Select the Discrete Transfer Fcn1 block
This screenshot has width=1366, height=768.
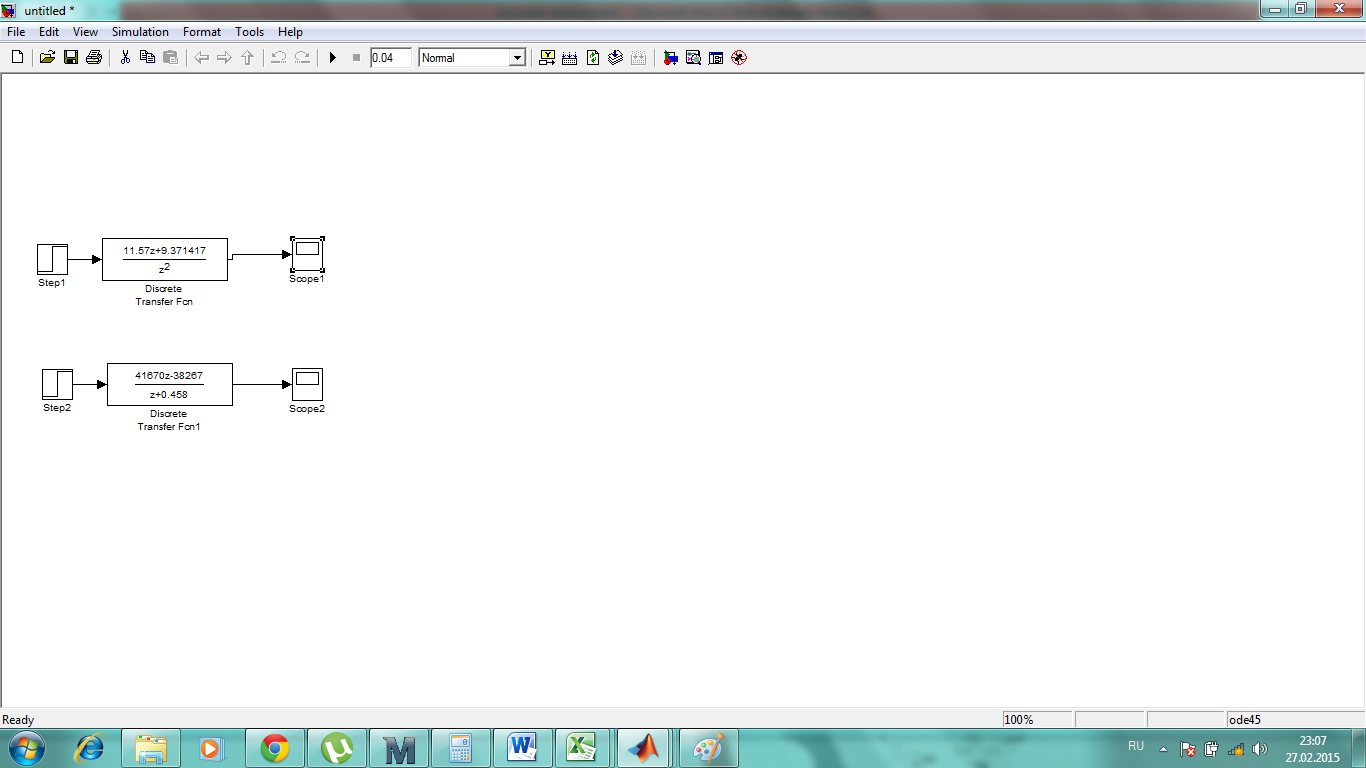coord(170,384)
